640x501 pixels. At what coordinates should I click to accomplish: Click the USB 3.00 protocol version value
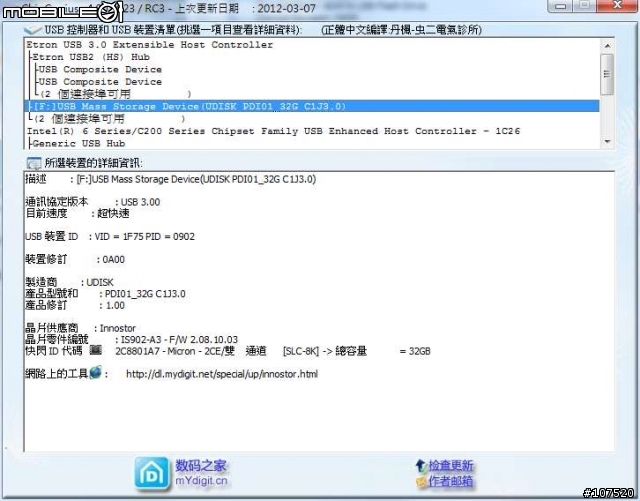[x=140, y=202]
